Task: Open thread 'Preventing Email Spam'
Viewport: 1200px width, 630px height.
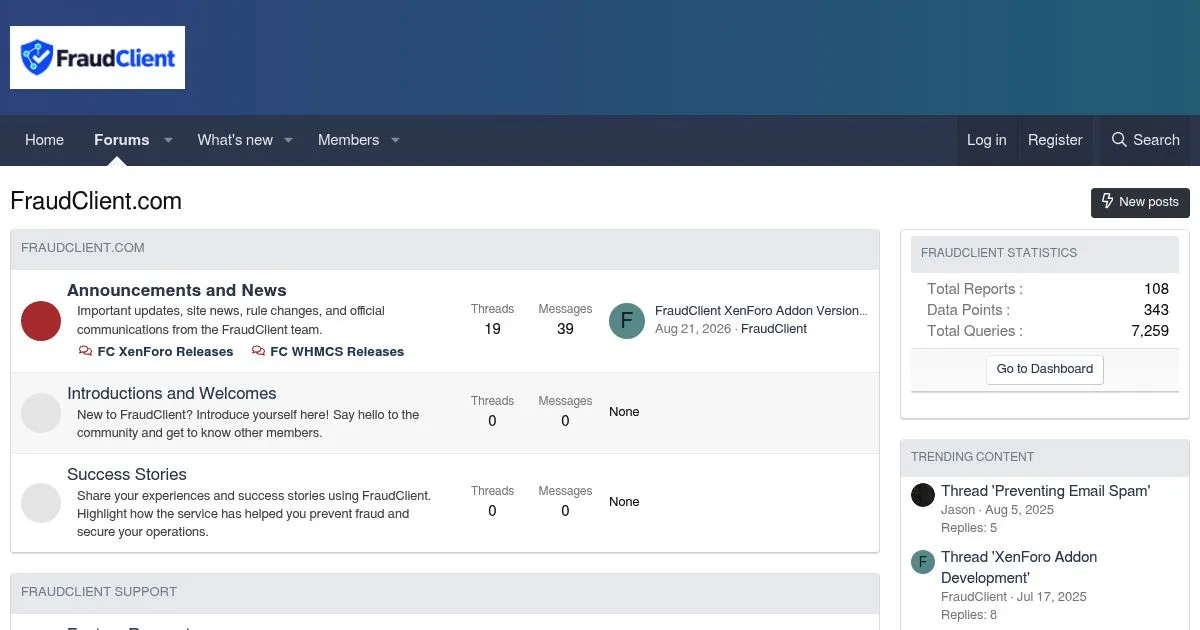Action: 1046,491
